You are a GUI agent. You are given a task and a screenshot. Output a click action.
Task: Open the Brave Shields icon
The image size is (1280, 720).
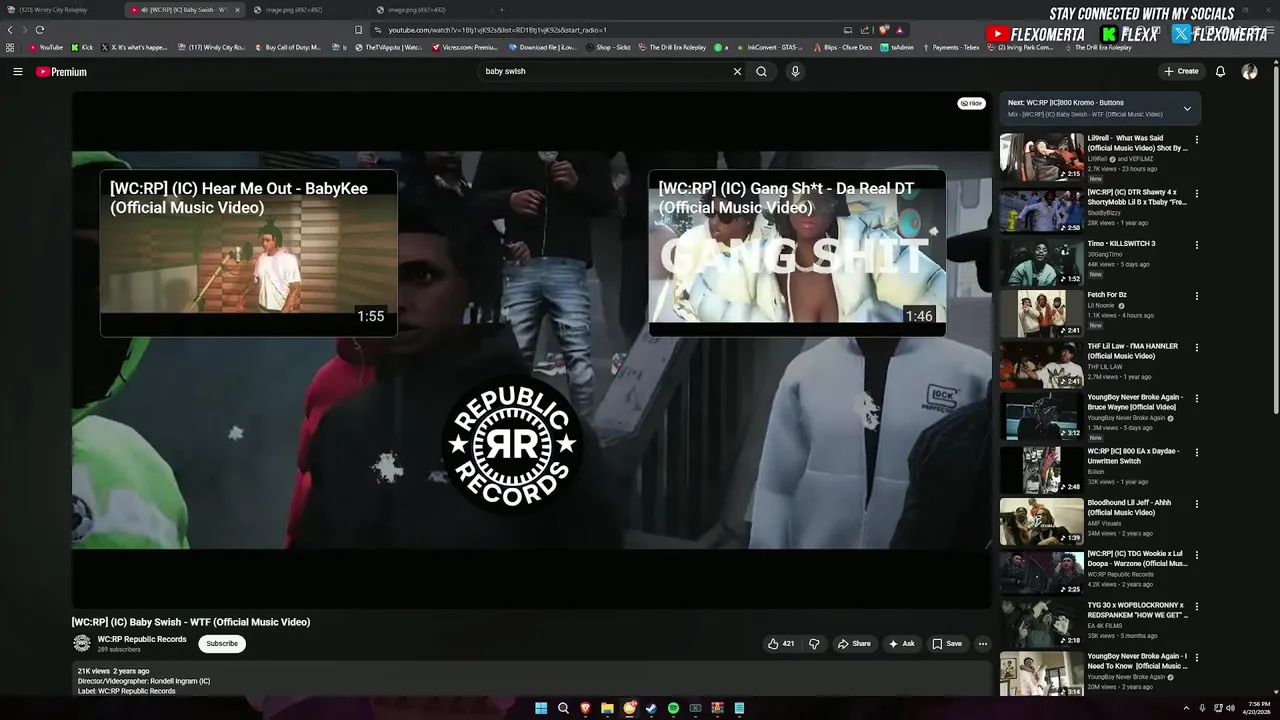coord(883,30)
